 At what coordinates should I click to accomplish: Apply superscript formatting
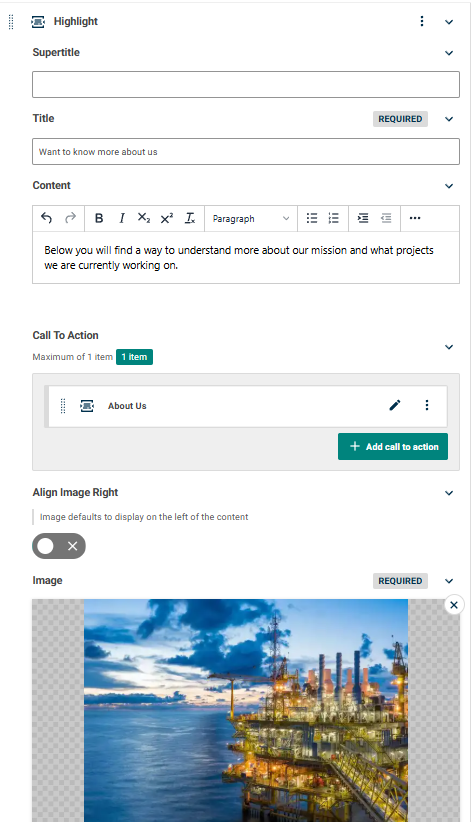(x=167, y=218)
